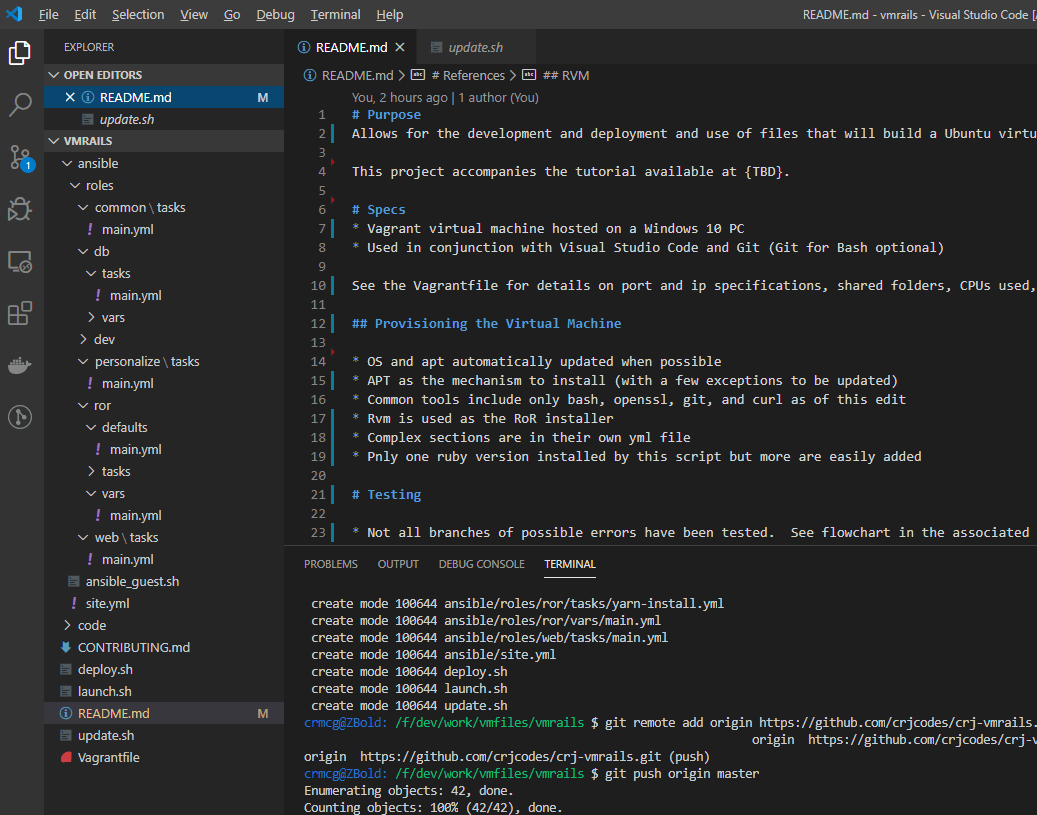Click the launch.sh shell file icon
The image size is (1037, 815).
coord(66,691)
